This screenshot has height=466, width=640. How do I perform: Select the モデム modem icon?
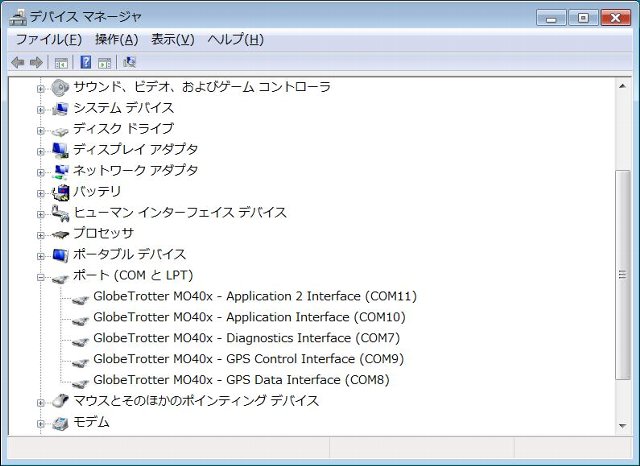[x=60, y=424]
